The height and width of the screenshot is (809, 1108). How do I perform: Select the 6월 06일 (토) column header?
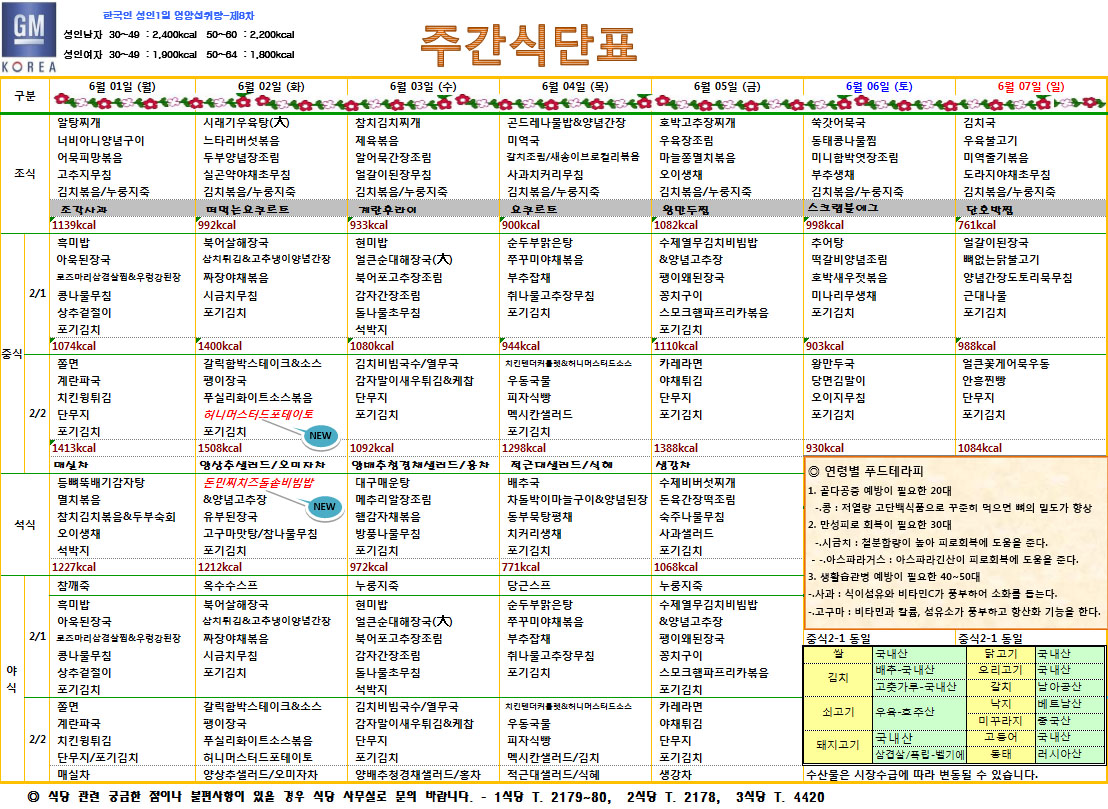tap(878, 86)
